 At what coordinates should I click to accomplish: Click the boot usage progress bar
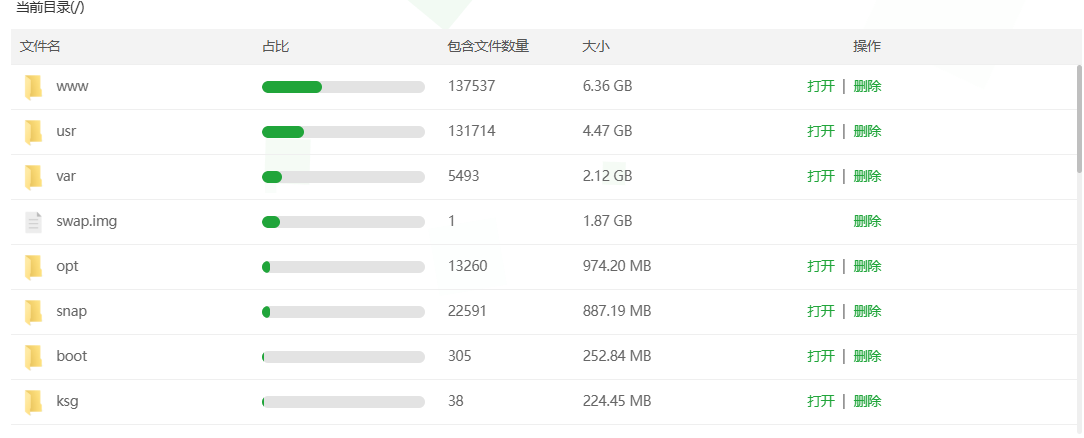point(343,356)
